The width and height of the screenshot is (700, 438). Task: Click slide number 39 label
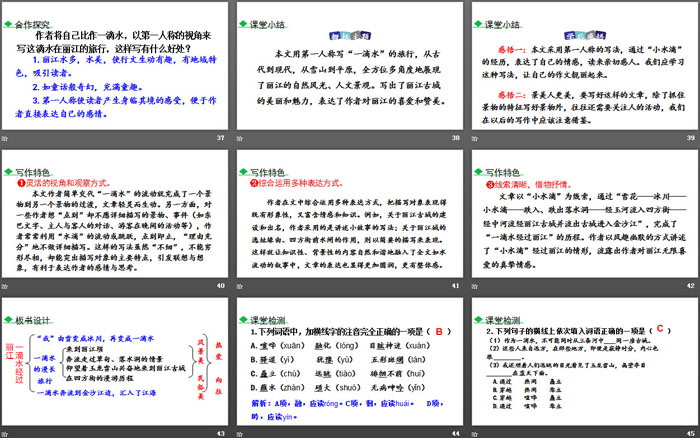click(691, 138)
